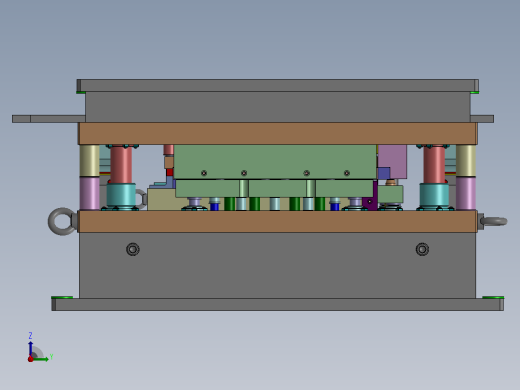Select the lower brown plate

[278, 221]
